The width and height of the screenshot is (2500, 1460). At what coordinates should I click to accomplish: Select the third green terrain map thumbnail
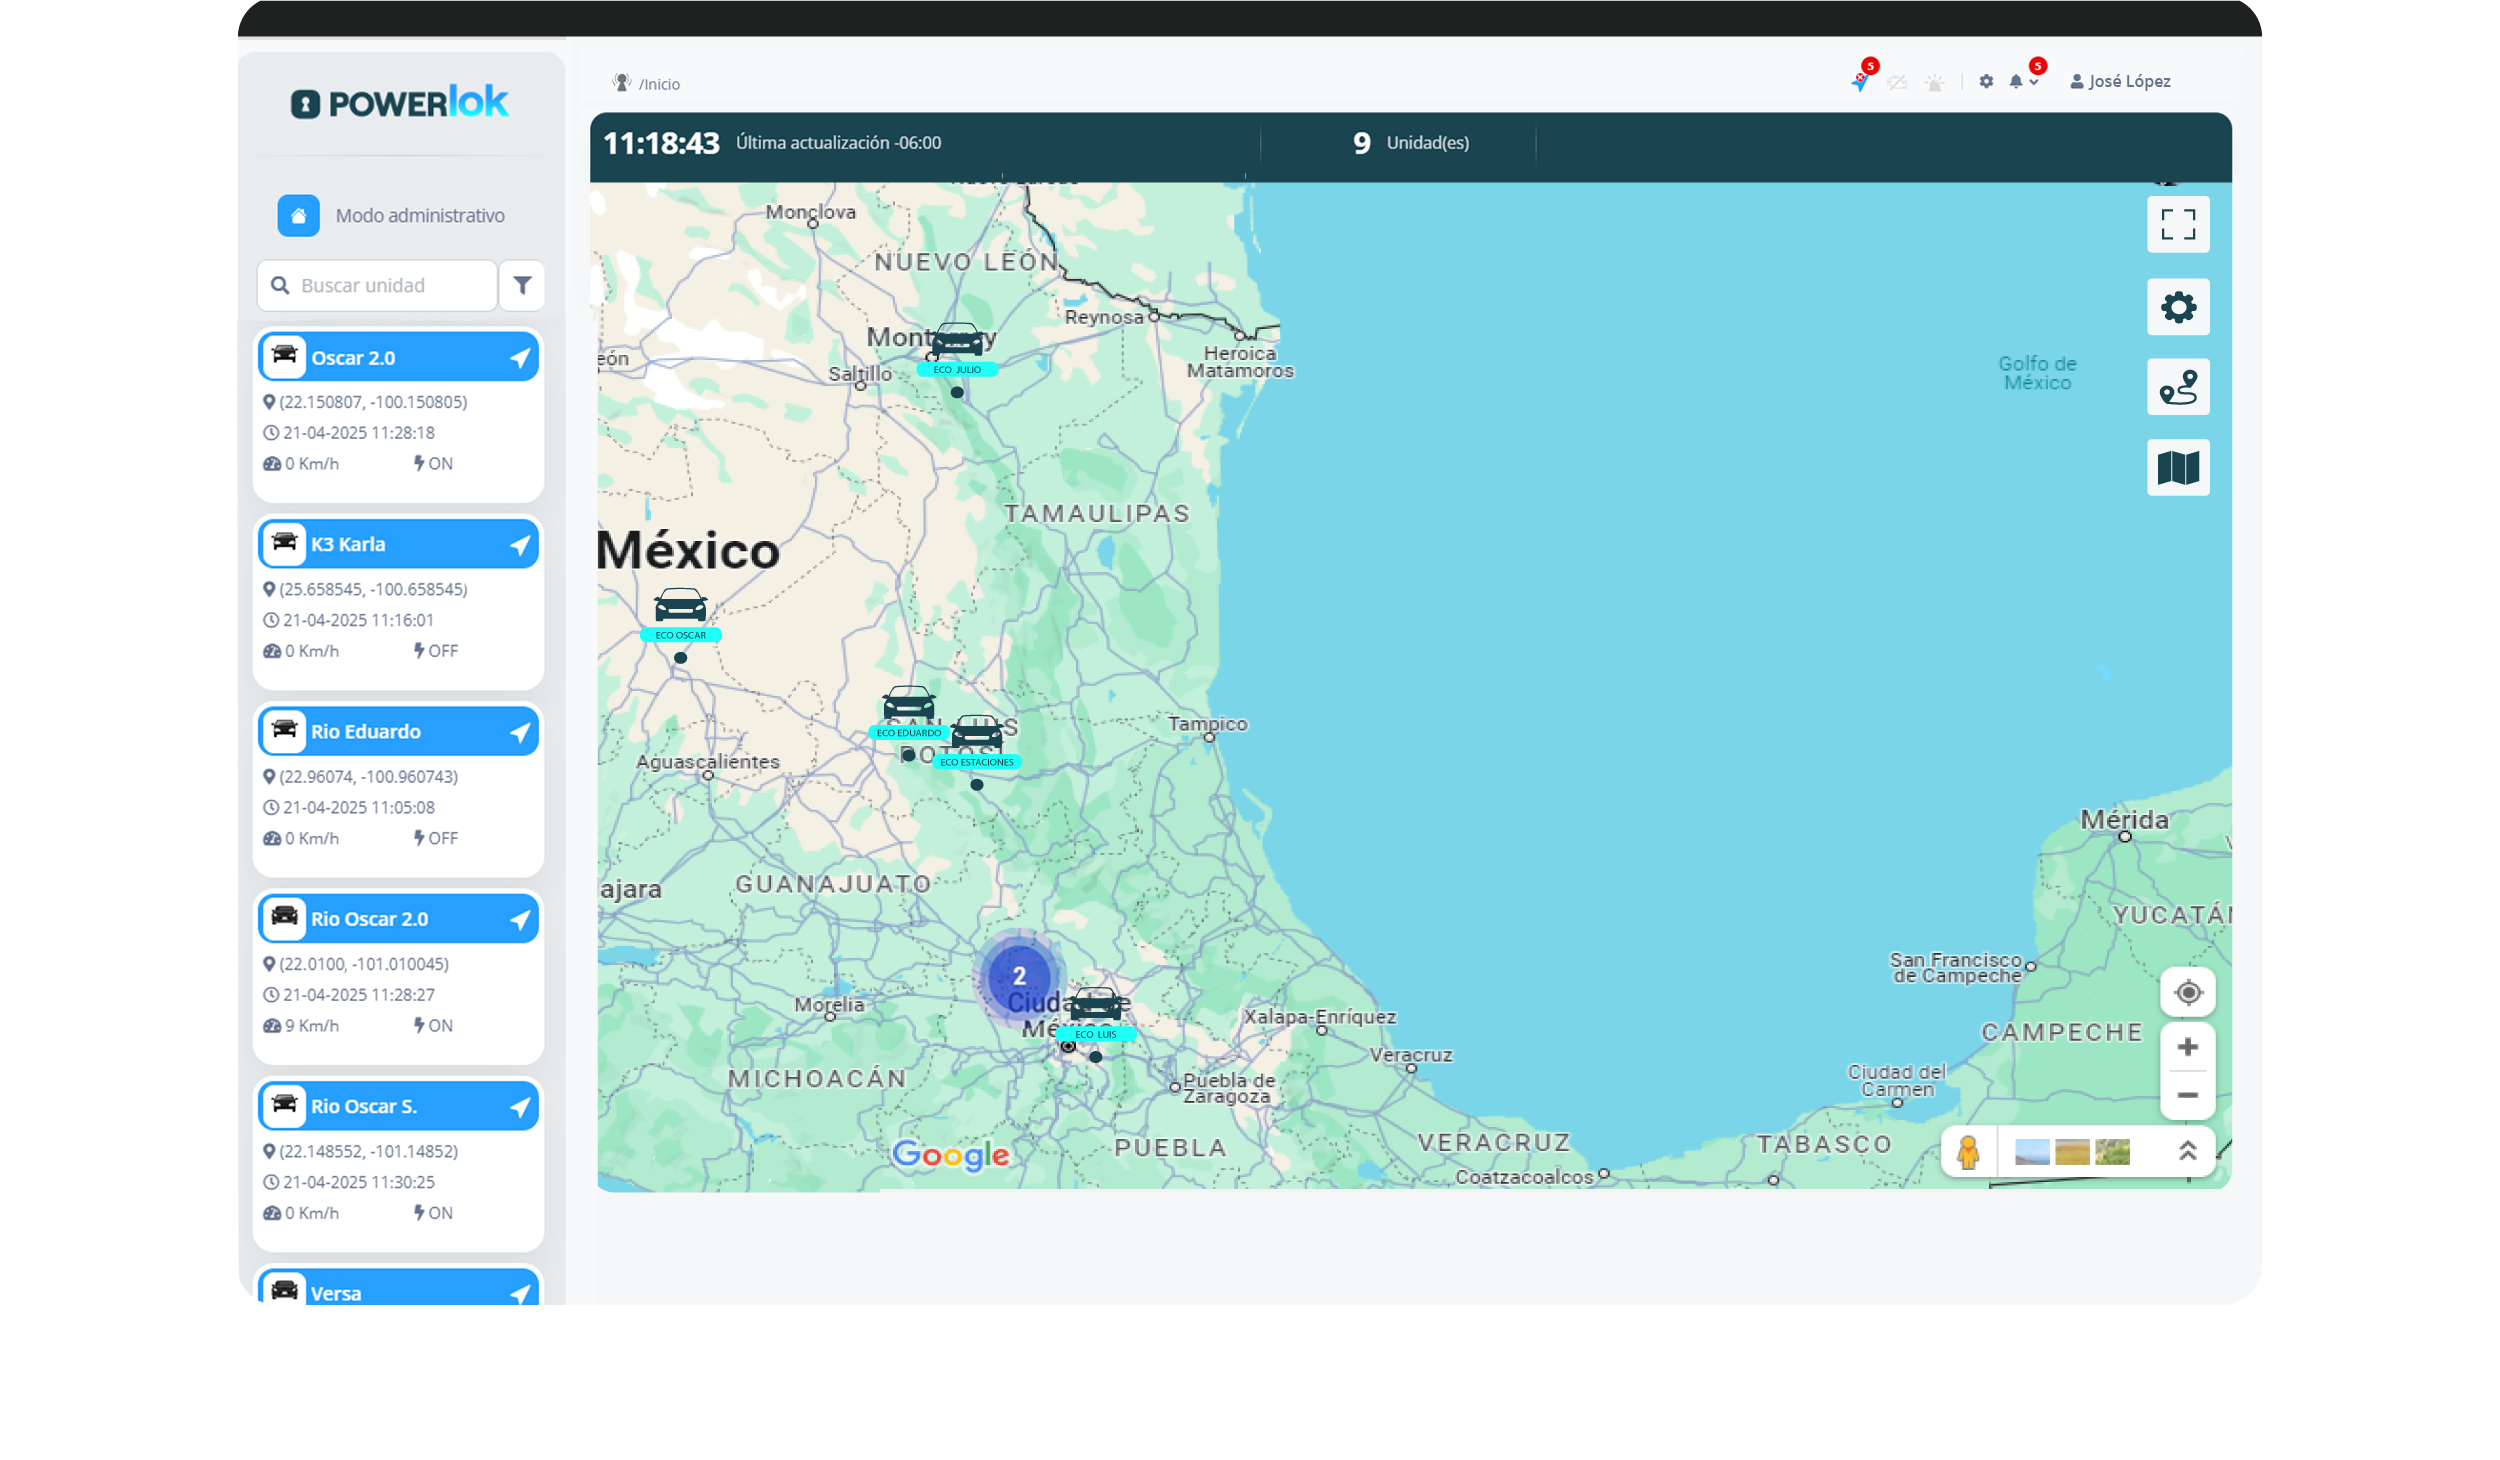click(x=2111, y=1152)
